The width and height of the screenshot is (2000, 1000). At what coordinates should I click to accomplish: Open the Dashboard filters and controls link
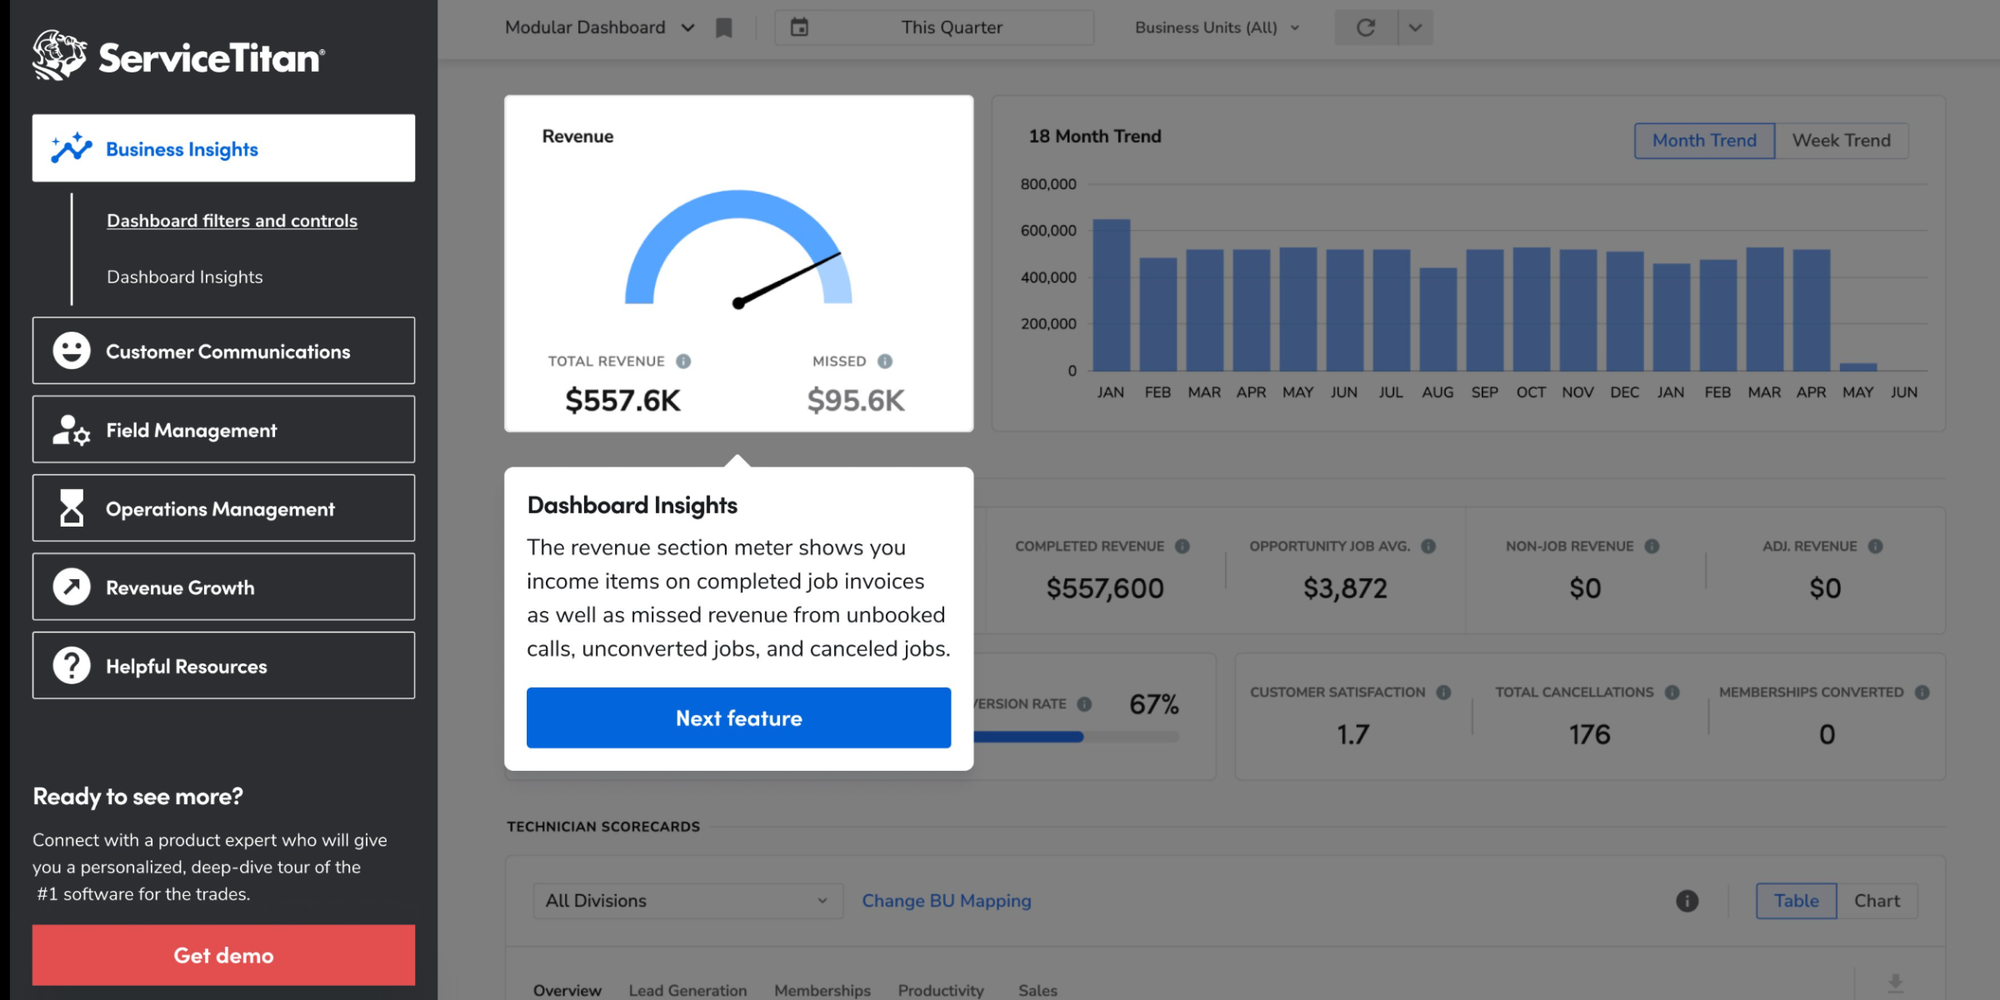pyautogui.click(x=232, y=221)
